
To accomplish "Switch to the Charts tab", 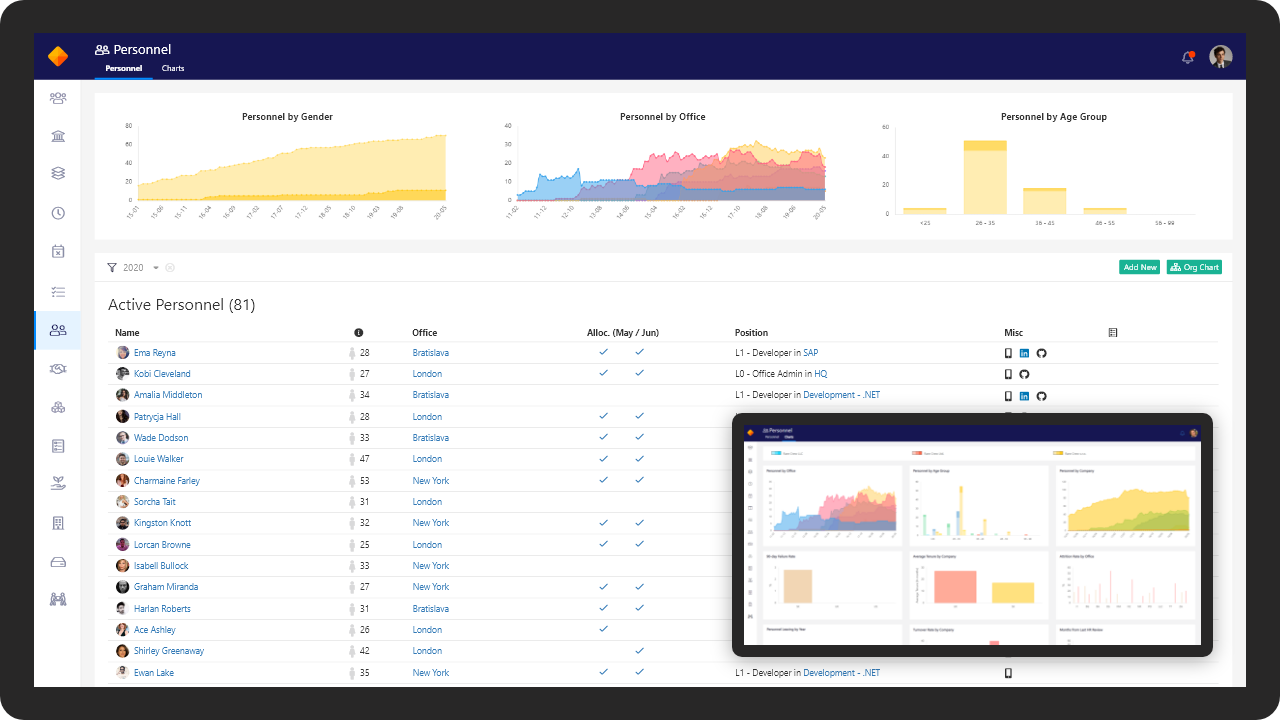I will [x=172, y=68].
